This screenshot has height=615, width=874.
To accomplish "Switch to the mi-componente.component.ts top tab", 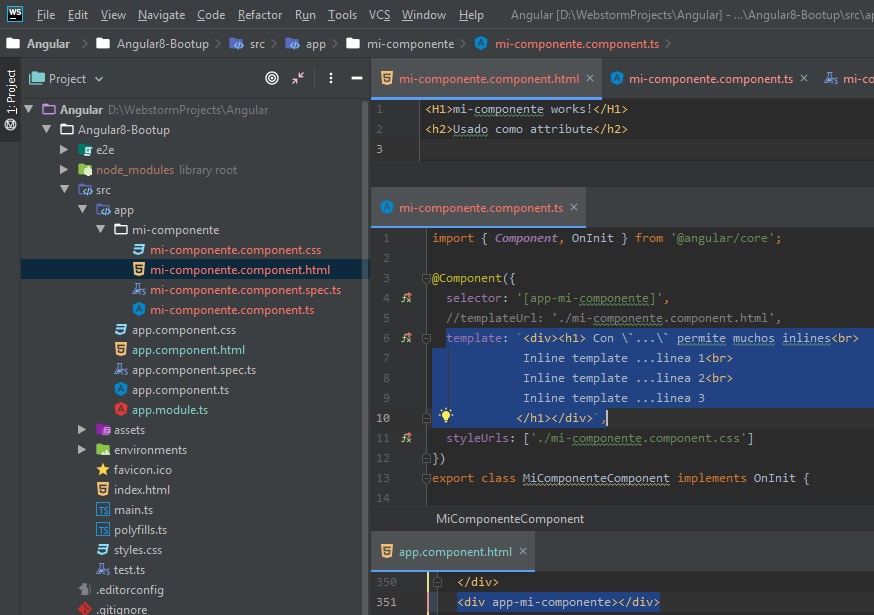I will click(x=710, y=79).
